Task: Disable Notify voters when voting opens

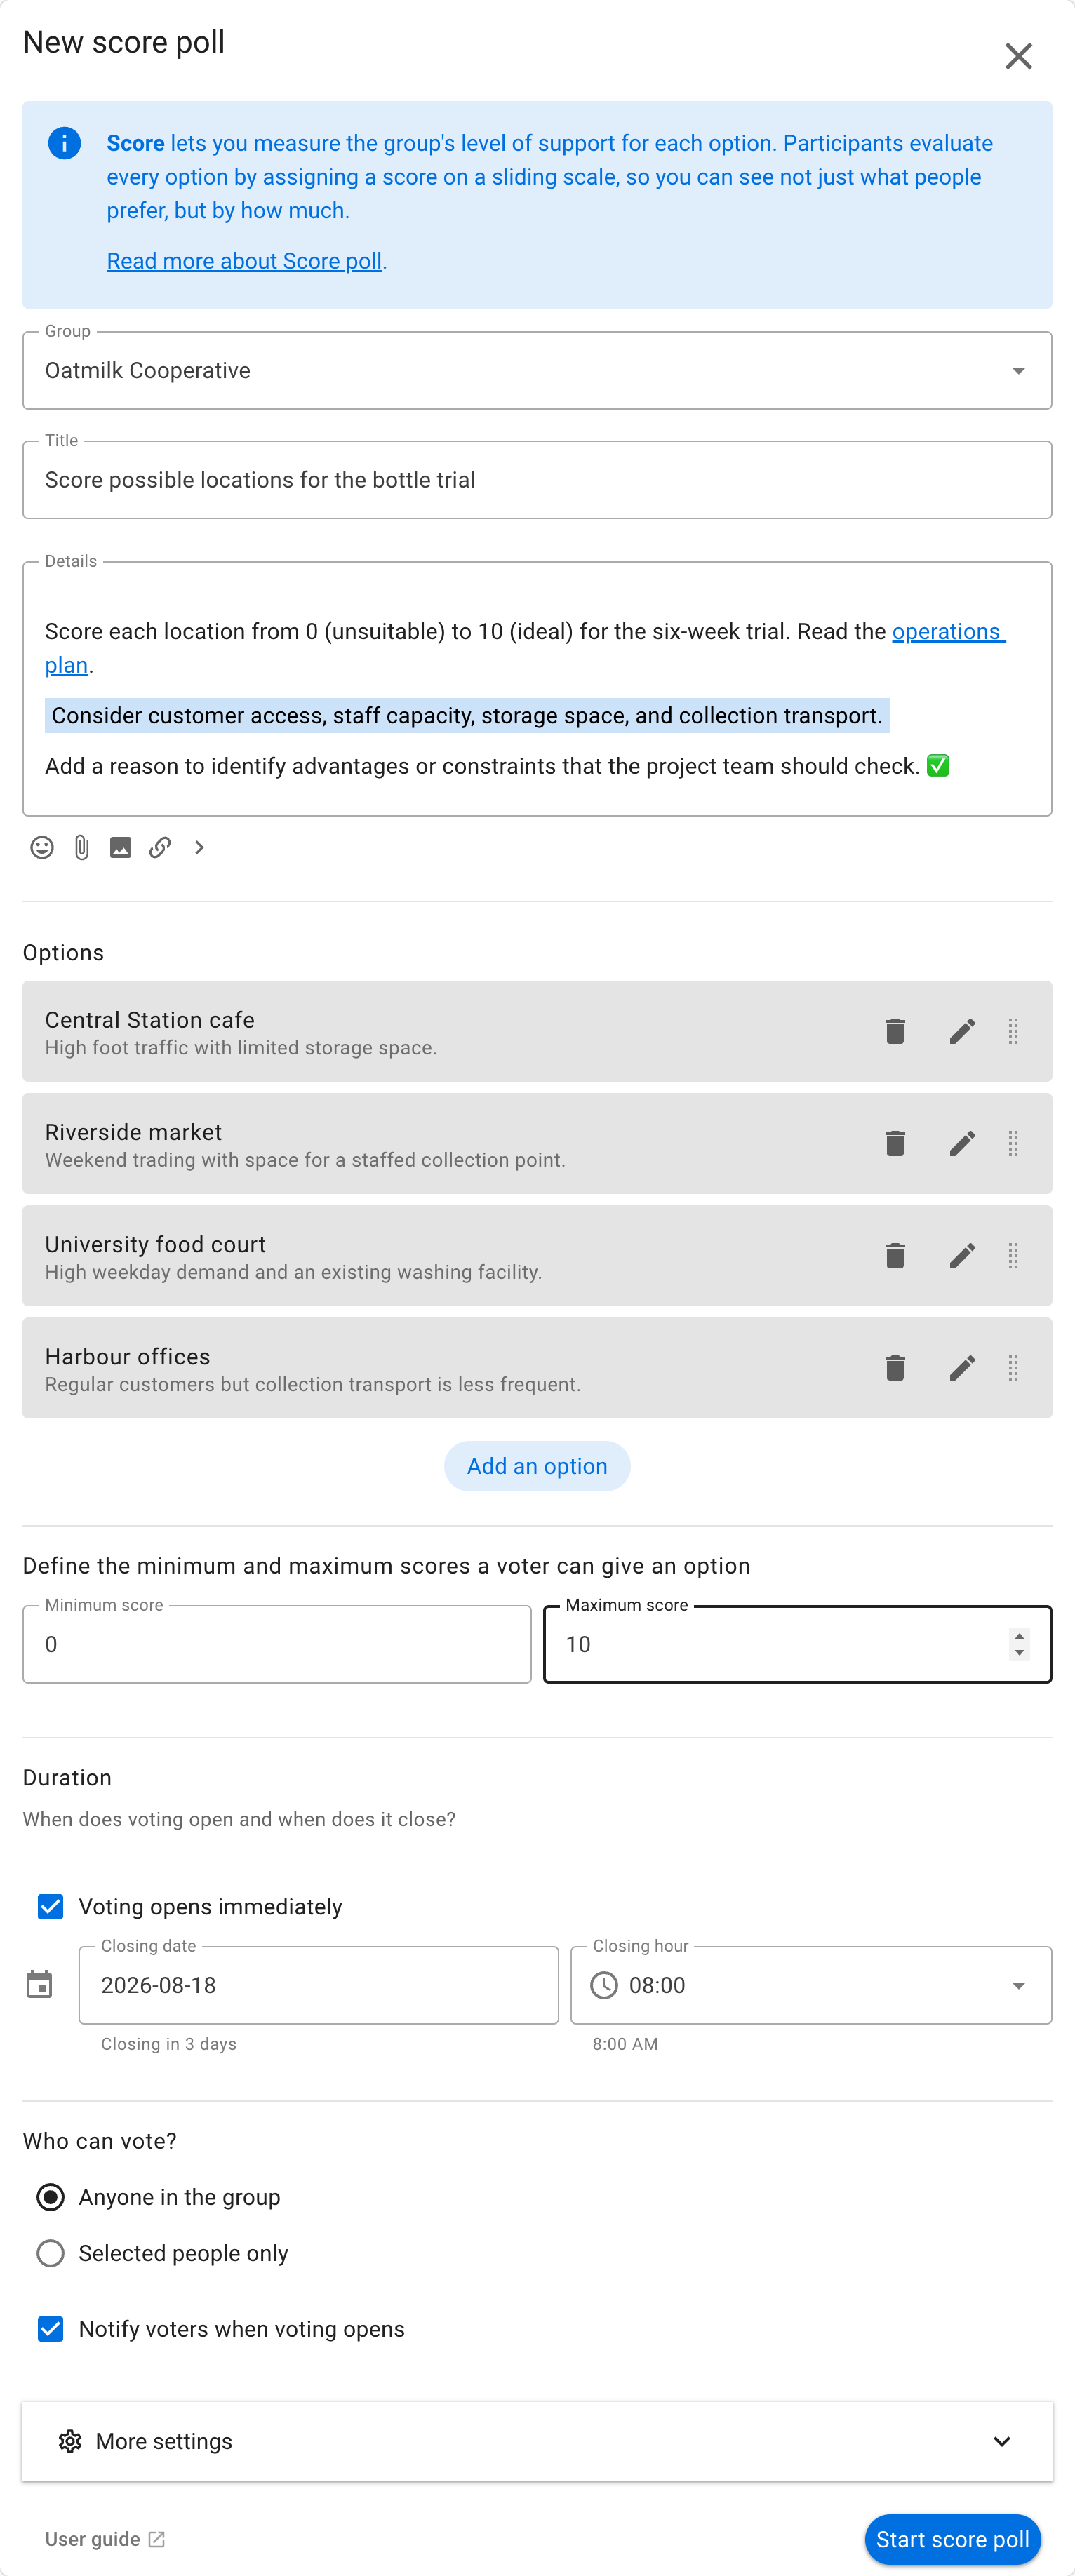Action: pos(51,2328)
